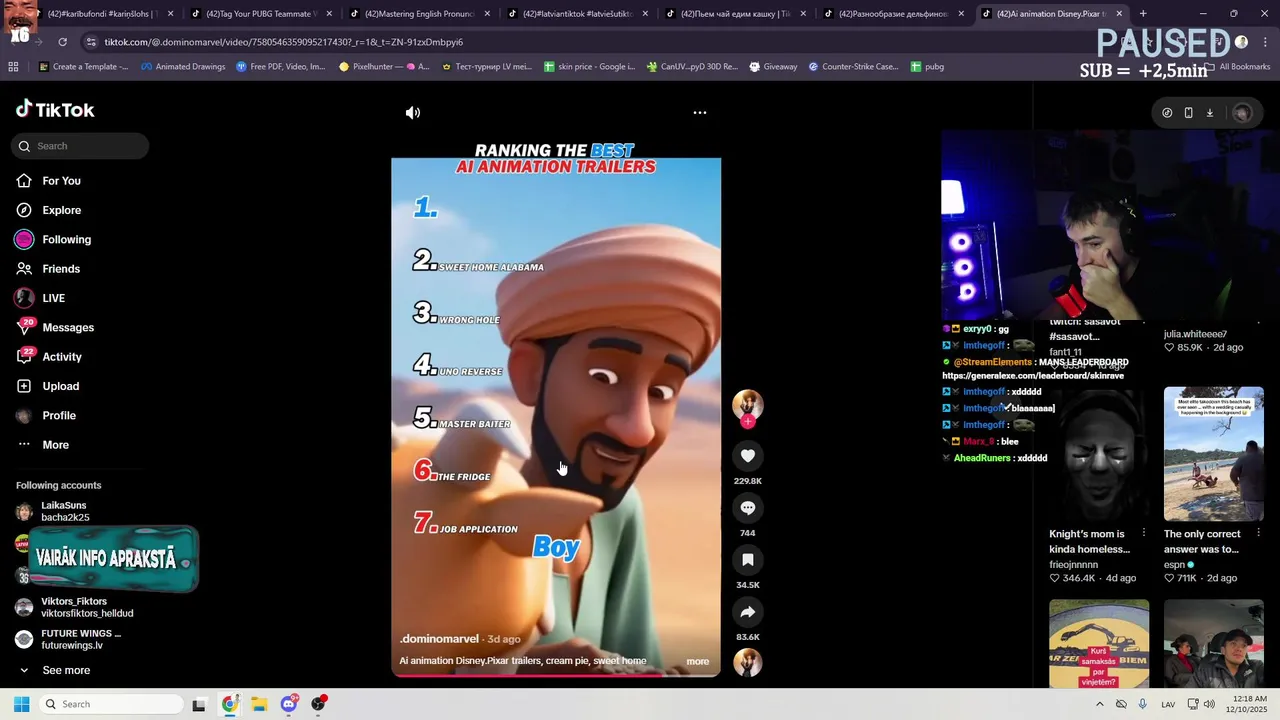Open .dominomarvel username on video
Screen dimensions: 1280x720
coord(439,639)
